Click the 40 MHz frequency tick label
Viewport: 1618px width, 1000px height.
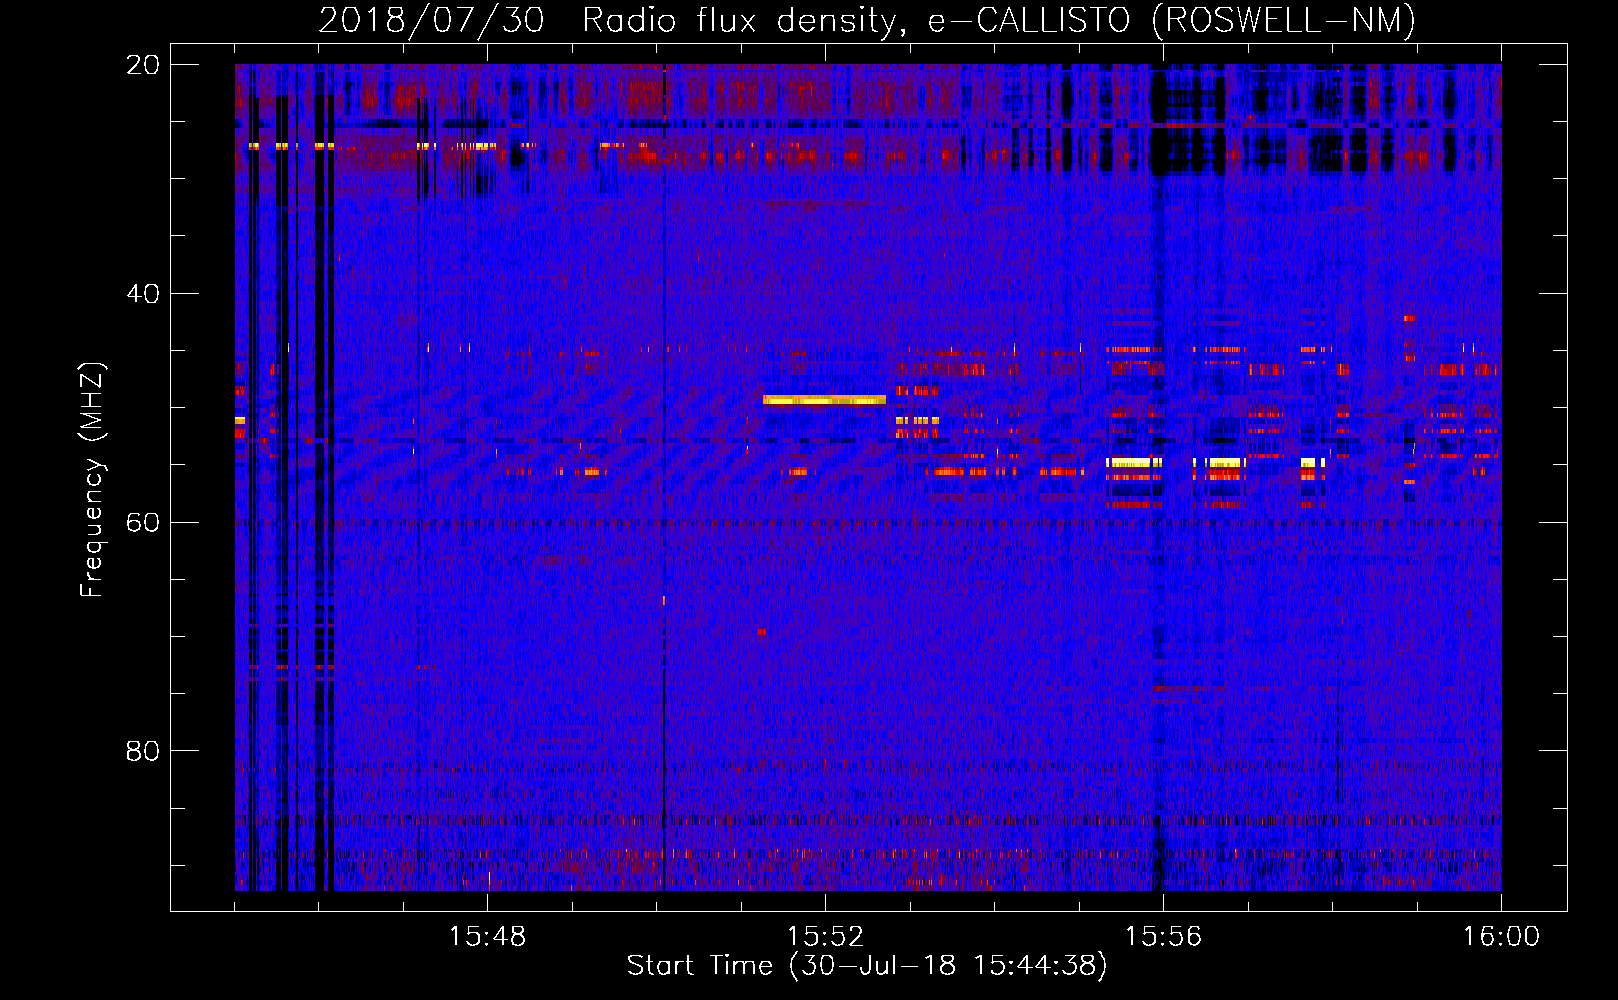point(143,294)
